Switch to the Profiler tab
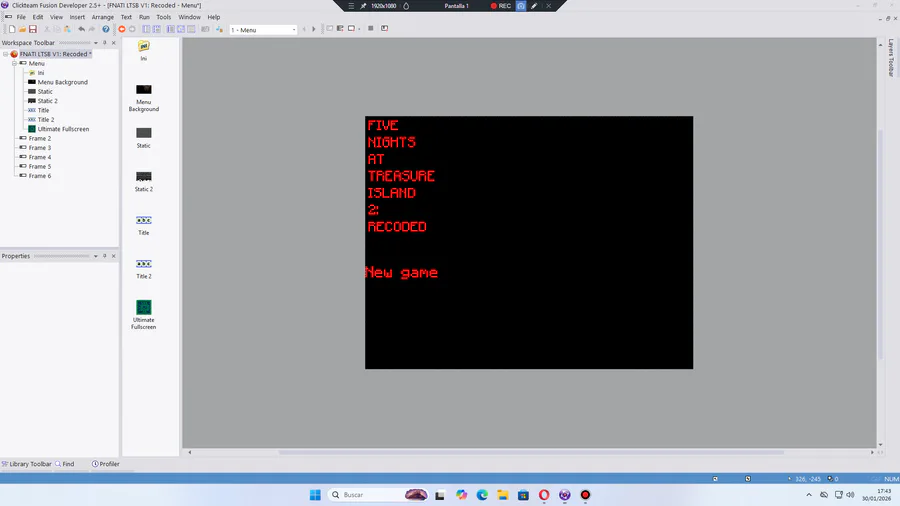Viewport: 900px width, 506px height. tap(106, 464)
